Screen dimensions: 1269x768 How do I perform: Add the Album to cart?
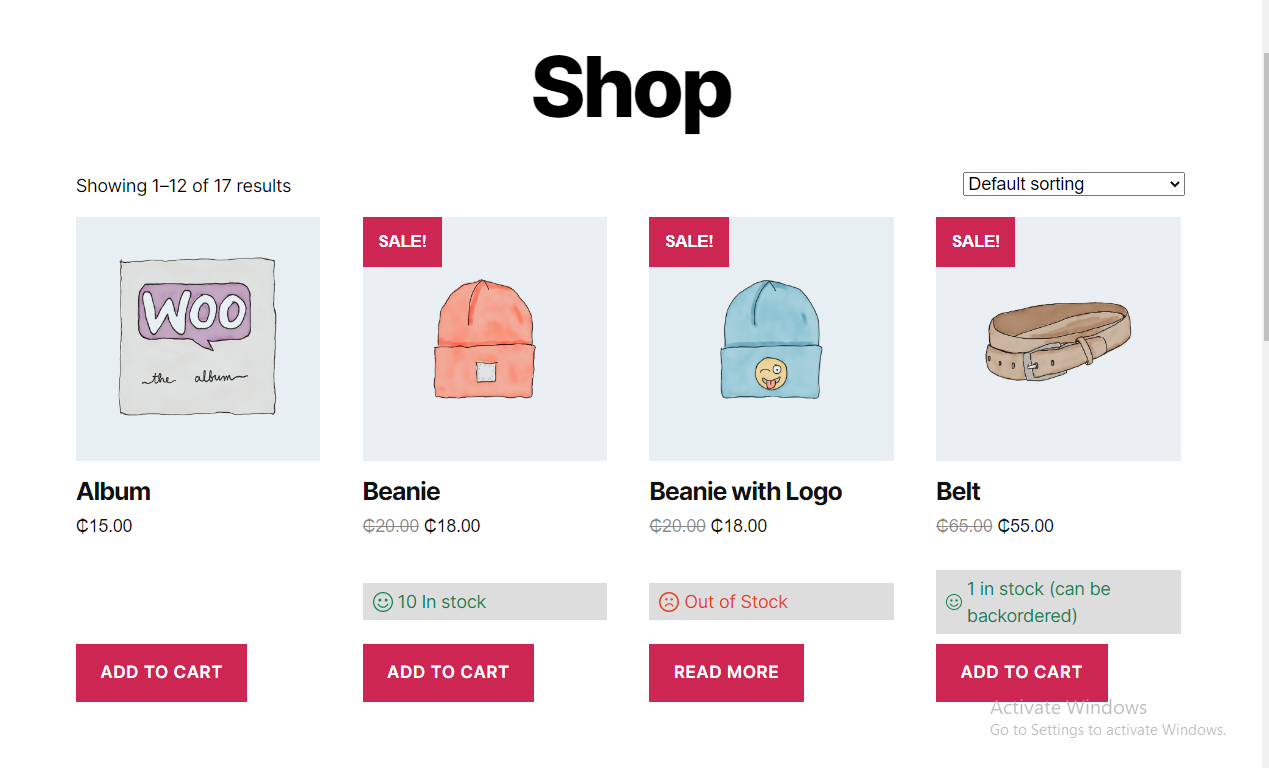pyautogui.click(x=161, y=673)
